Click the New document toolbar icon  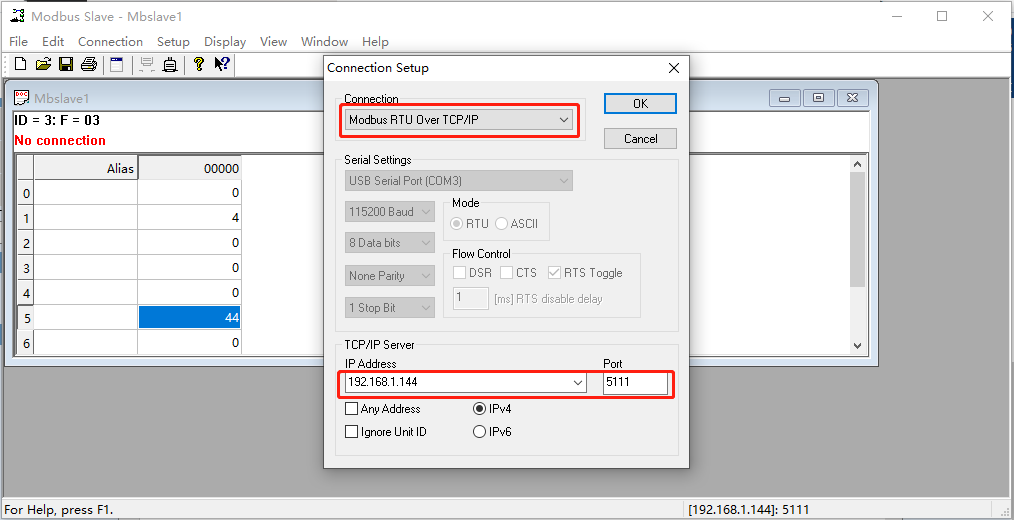(20, 65)
